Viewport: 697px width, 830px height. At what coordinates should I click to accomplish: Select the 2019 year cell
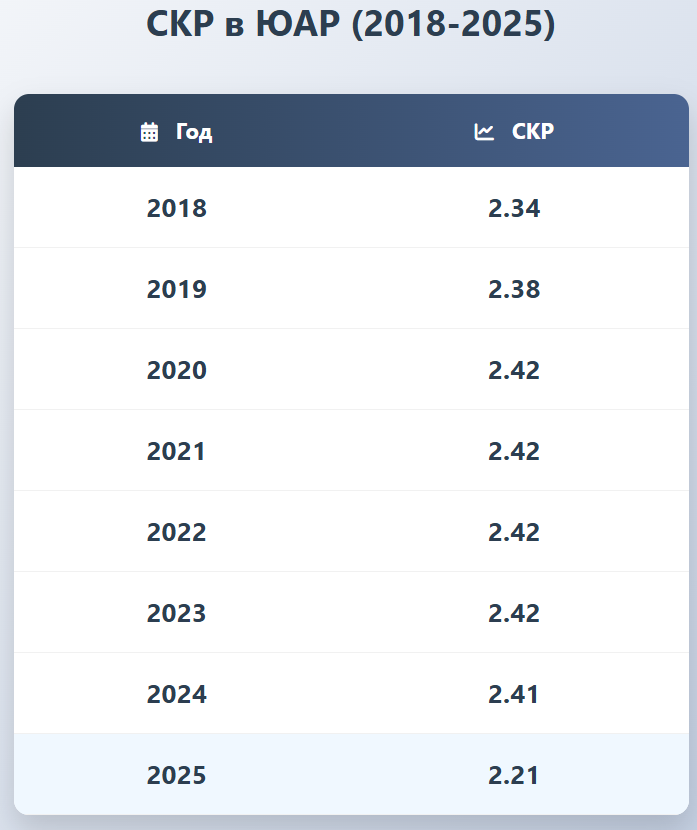pyautogui.click(x=177, y=289)
